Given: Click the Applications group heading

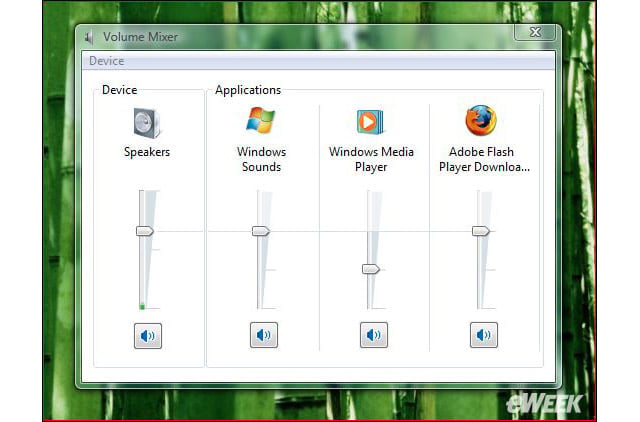Looking at the screenshot, I should [248, 90].
